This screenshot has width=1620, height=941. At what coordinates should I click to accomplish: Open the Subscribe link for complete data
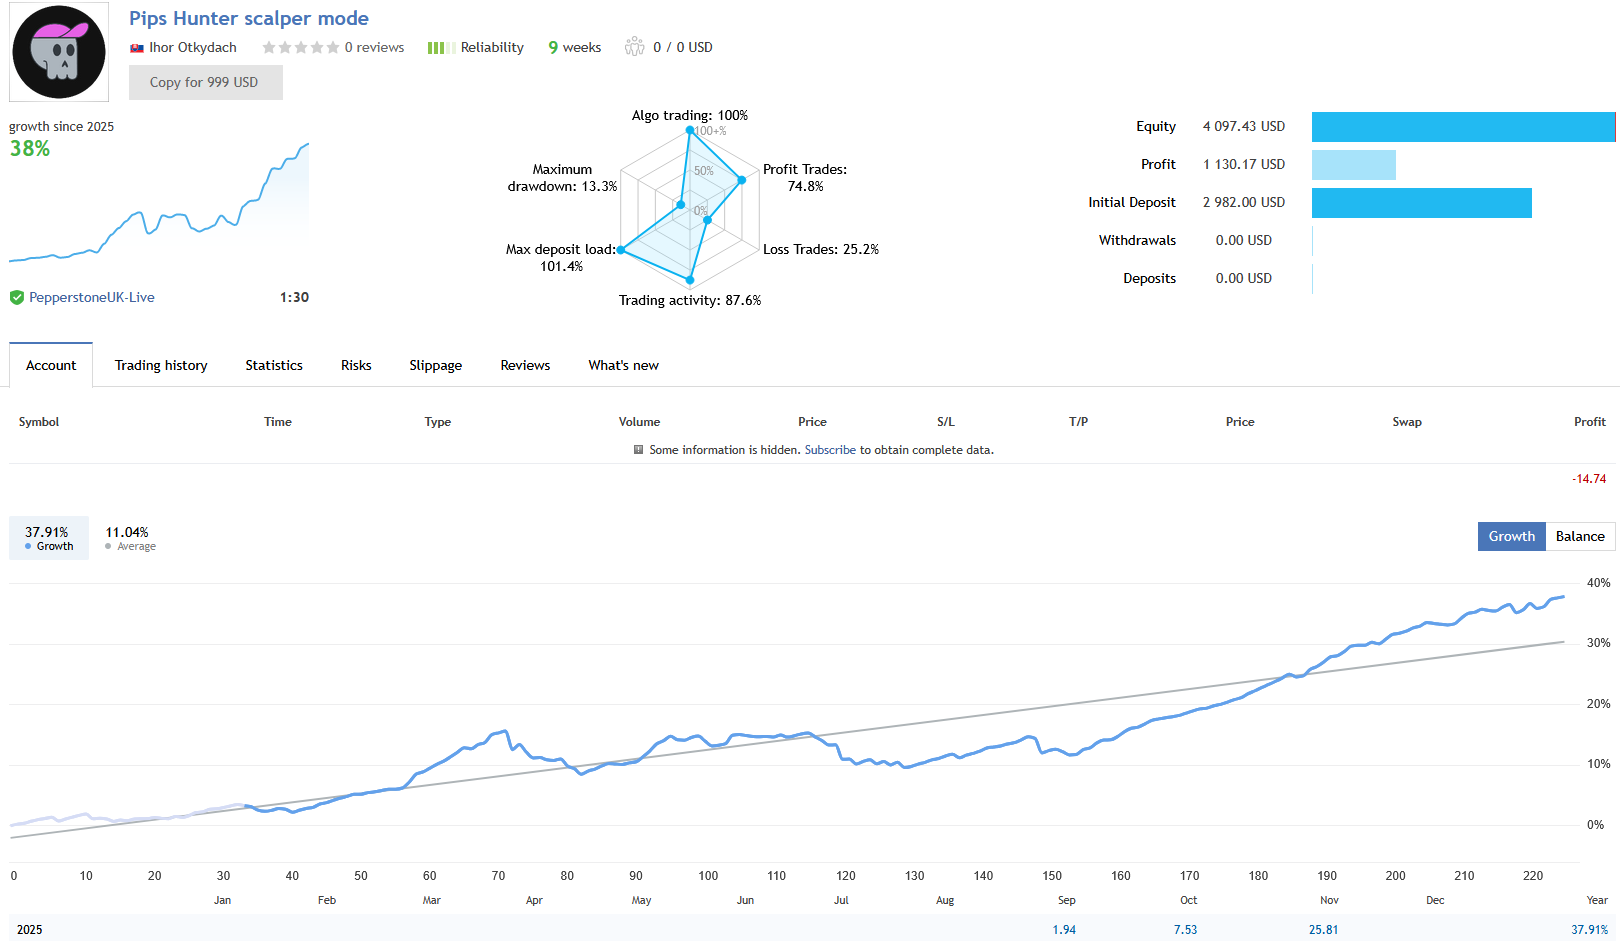[x=830, y=450]
